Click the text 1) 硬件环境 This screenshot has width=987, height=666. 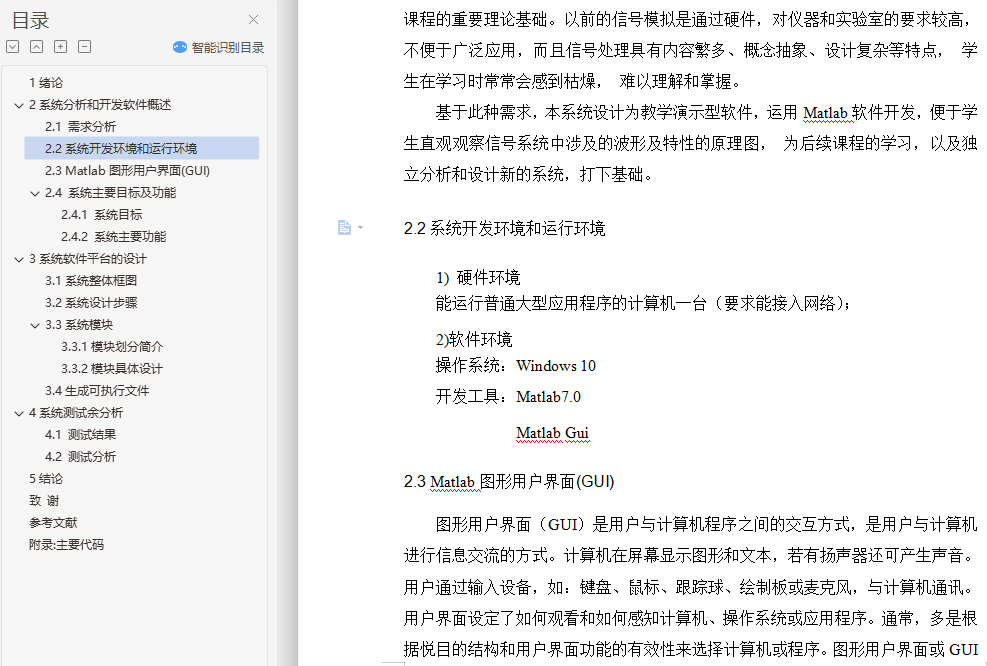(478, 278)
